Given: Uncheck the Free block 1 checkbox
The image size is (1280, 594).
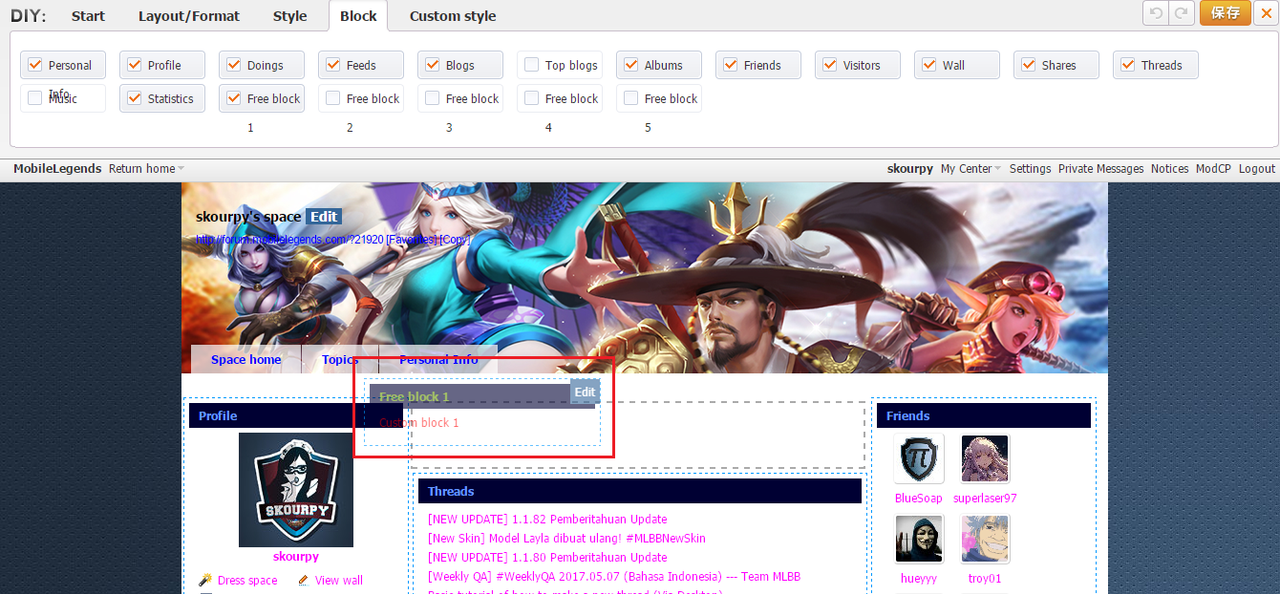Looking at the screenshot, I should tap(234, 98).
